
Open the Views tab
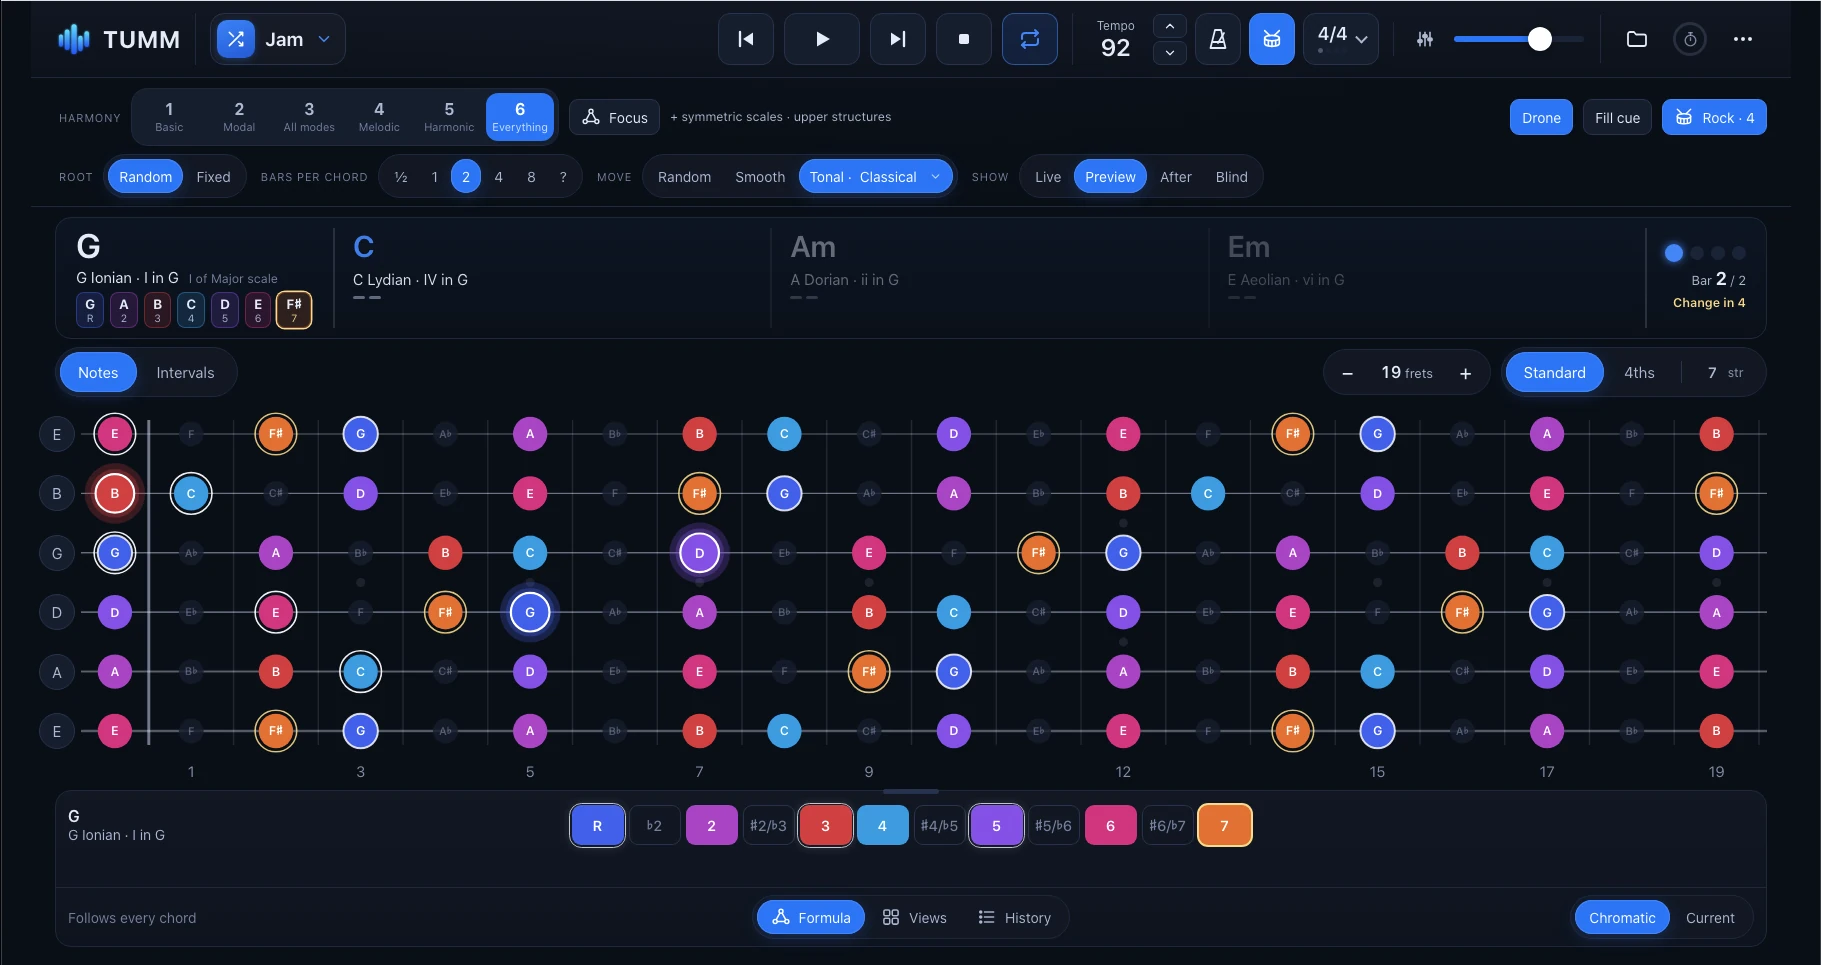pyautogui.click(x=914, y=917)
